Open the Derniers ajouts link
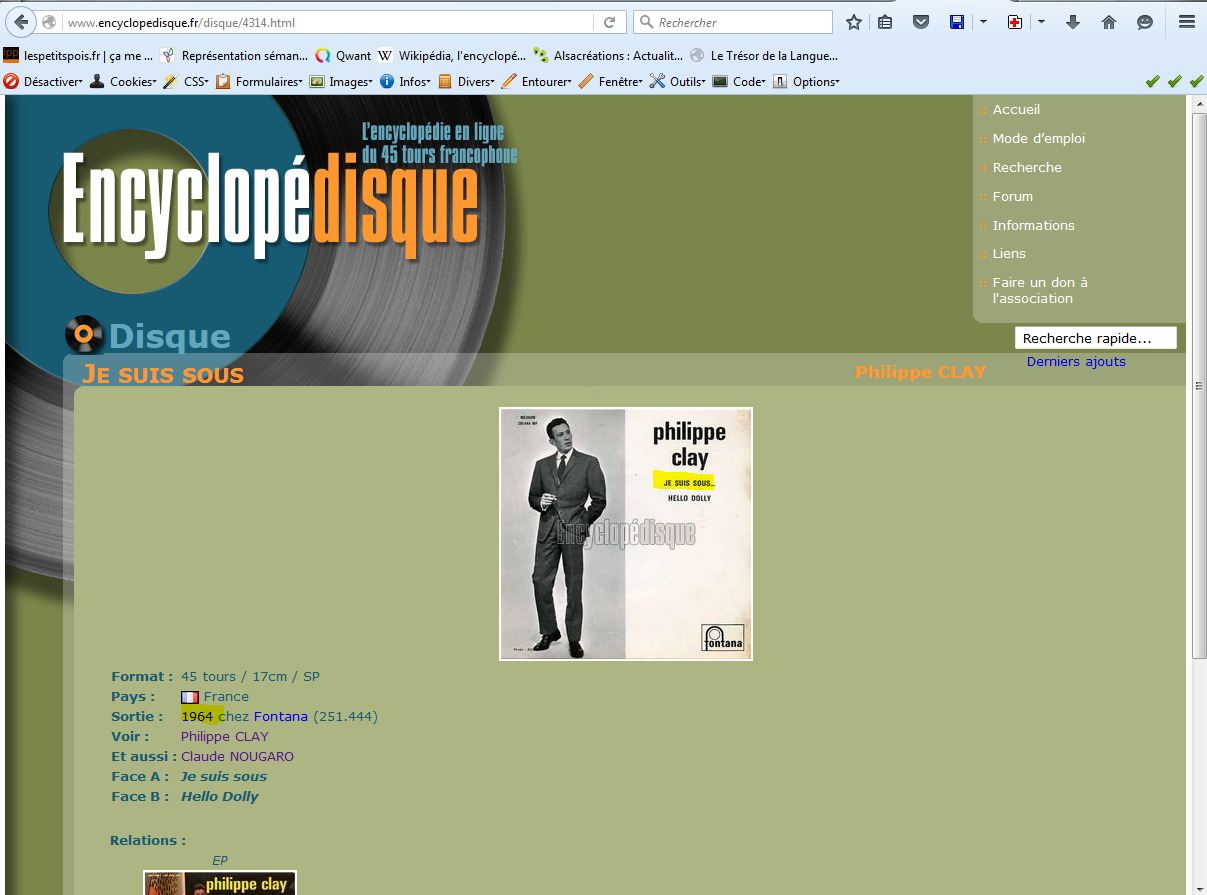The height and width of the screenshot is (895, 1207). pos(1076,362)
